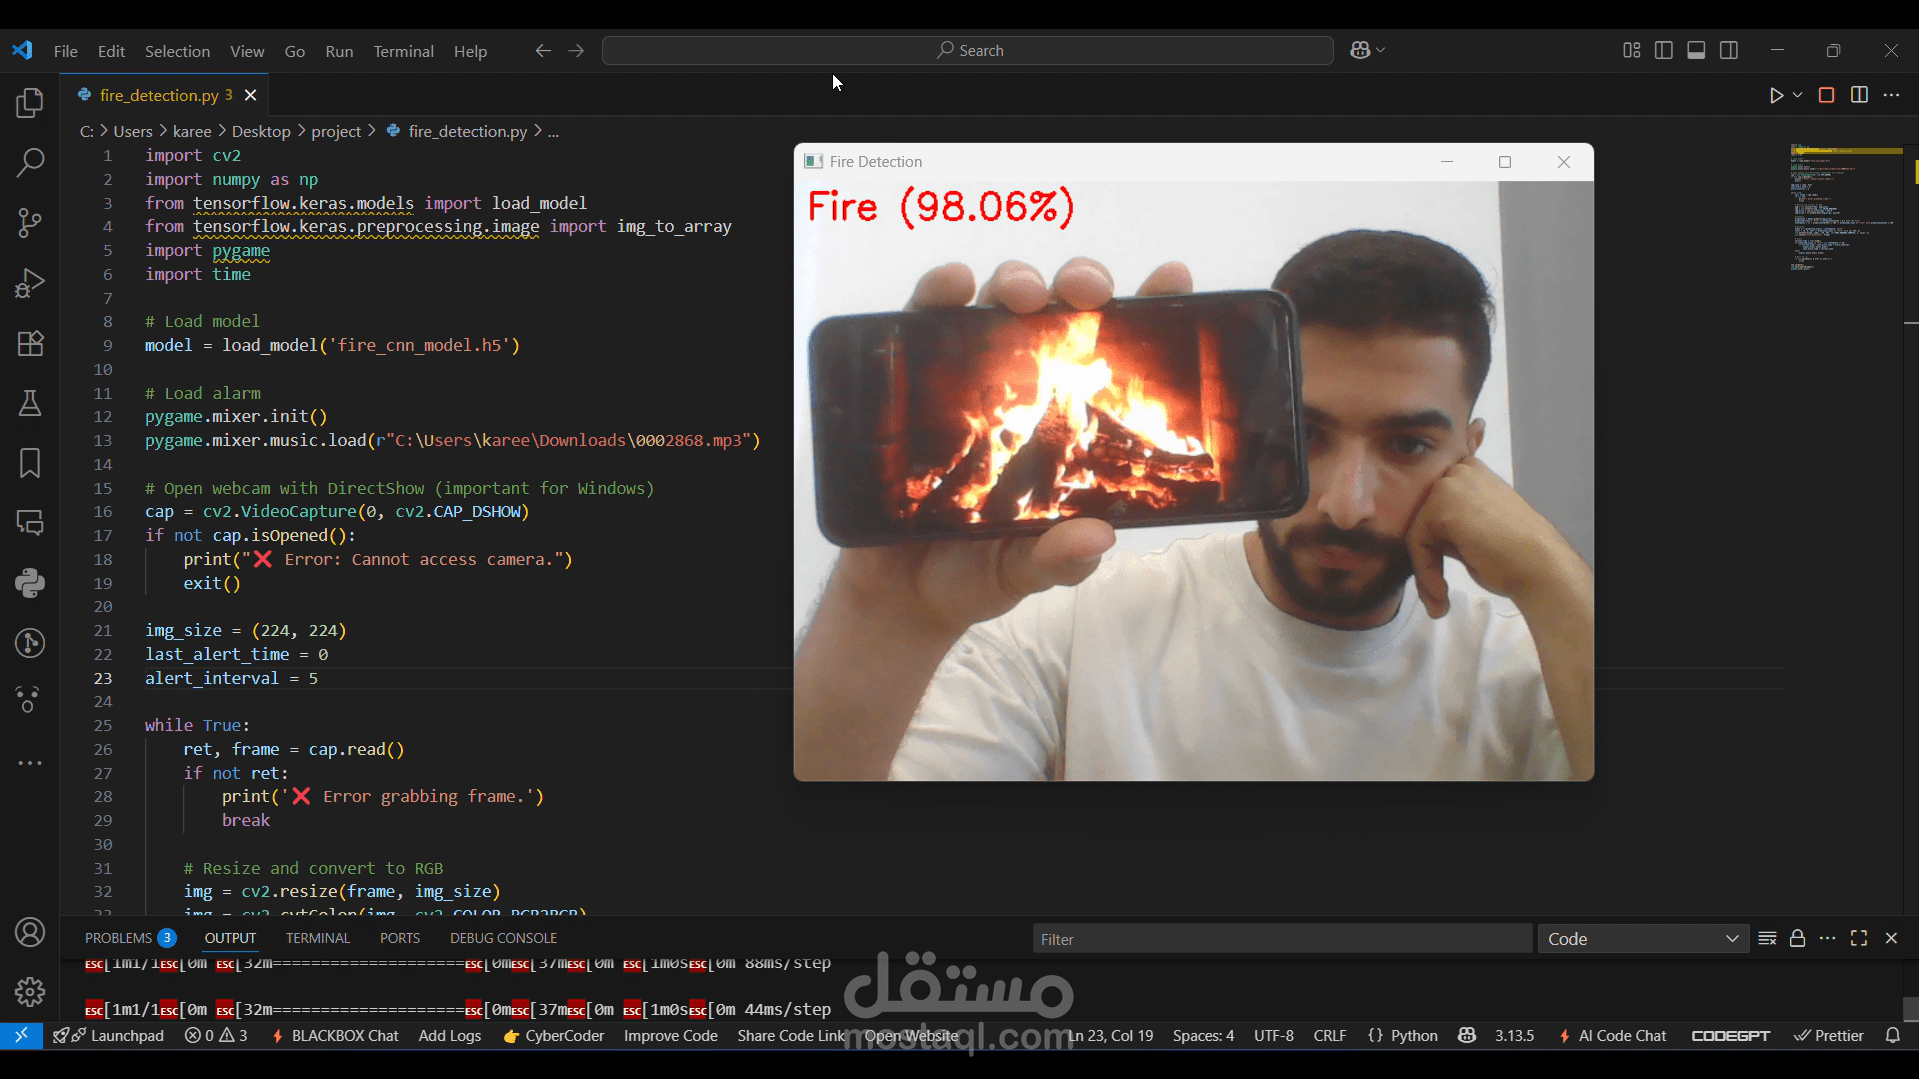
Task: Open Copilot chat icon in title bar
Action: click(1360, 50)
